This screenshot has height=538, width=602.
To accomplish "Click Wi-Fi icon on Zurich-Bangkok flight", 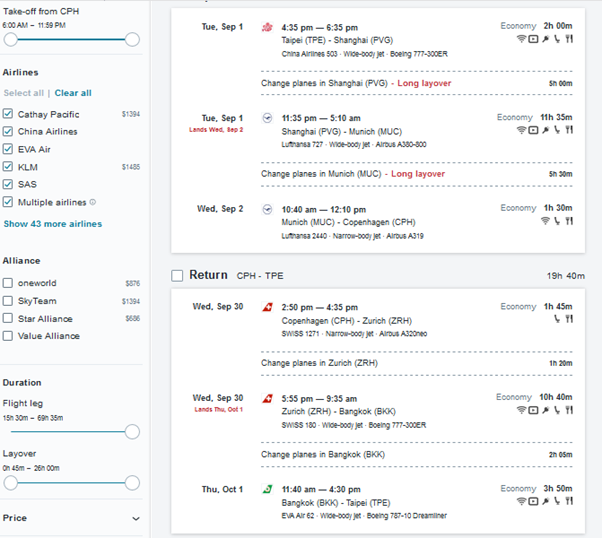I will click(521, 410).
